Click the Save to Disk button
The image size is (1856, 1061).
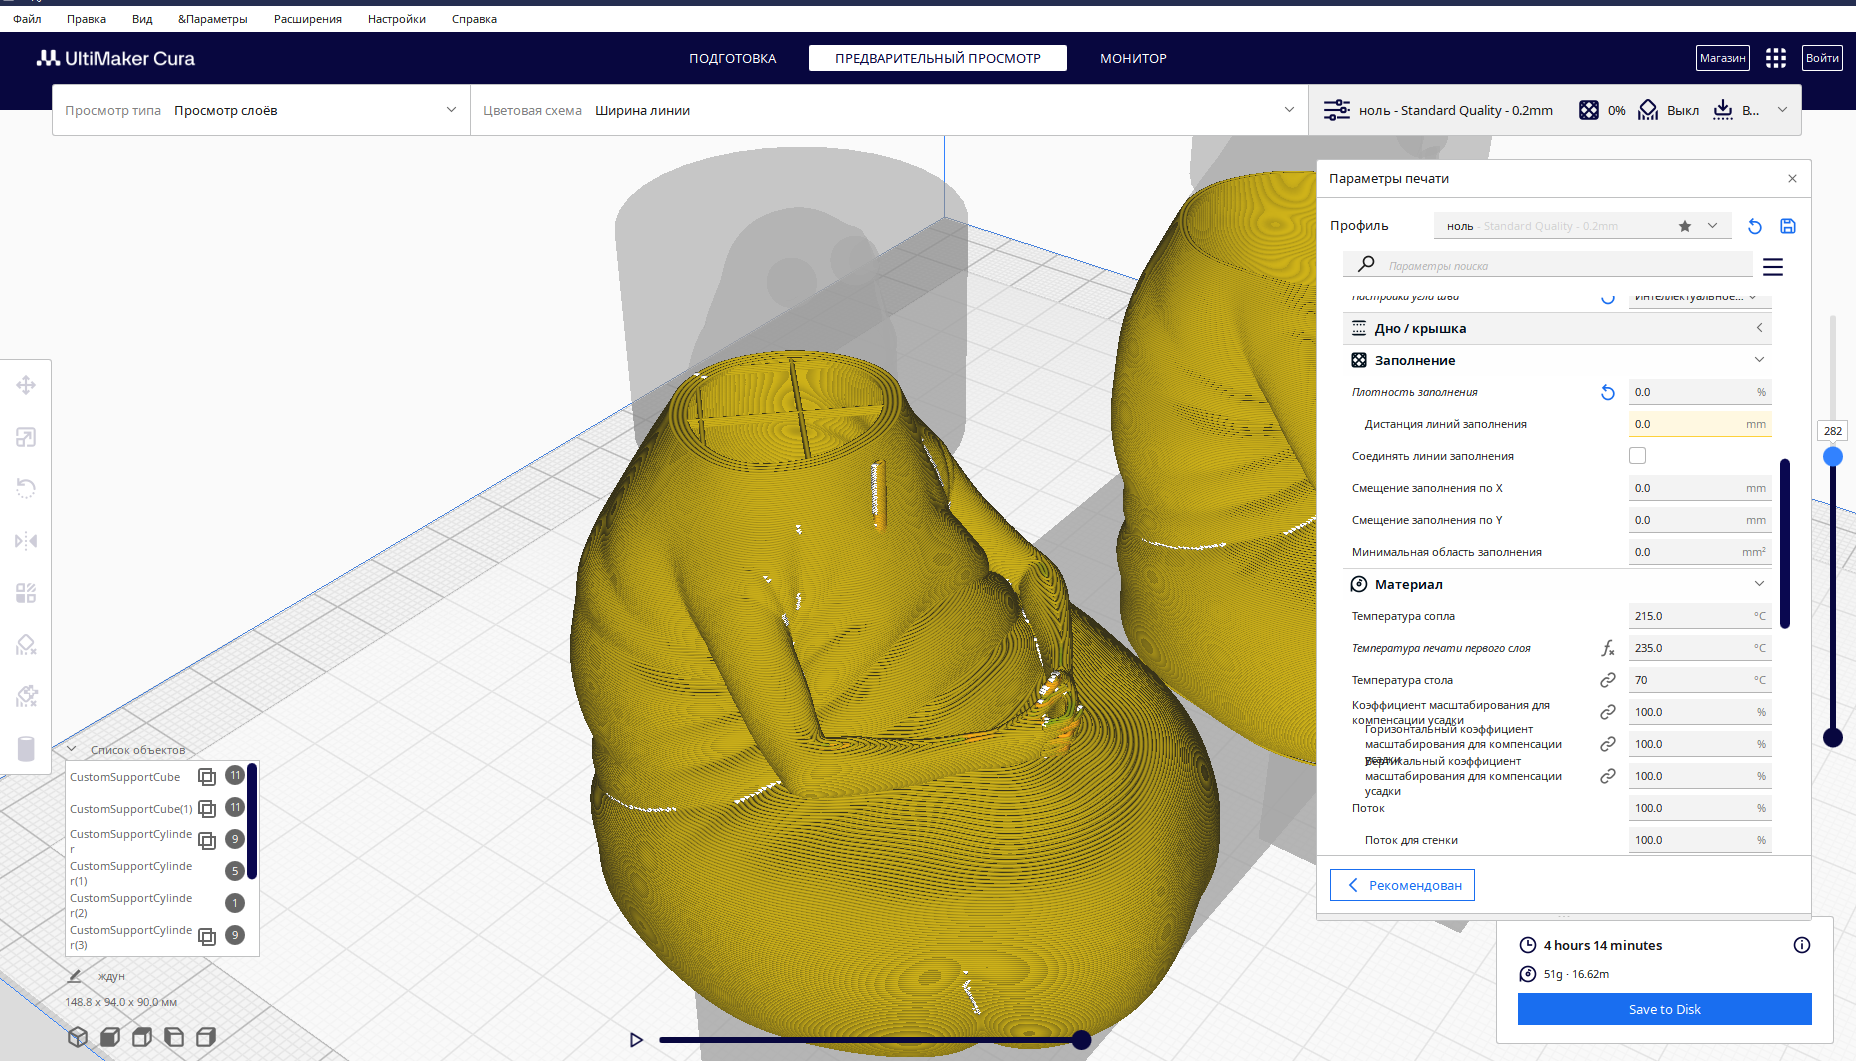[x=1664, y=1009]
